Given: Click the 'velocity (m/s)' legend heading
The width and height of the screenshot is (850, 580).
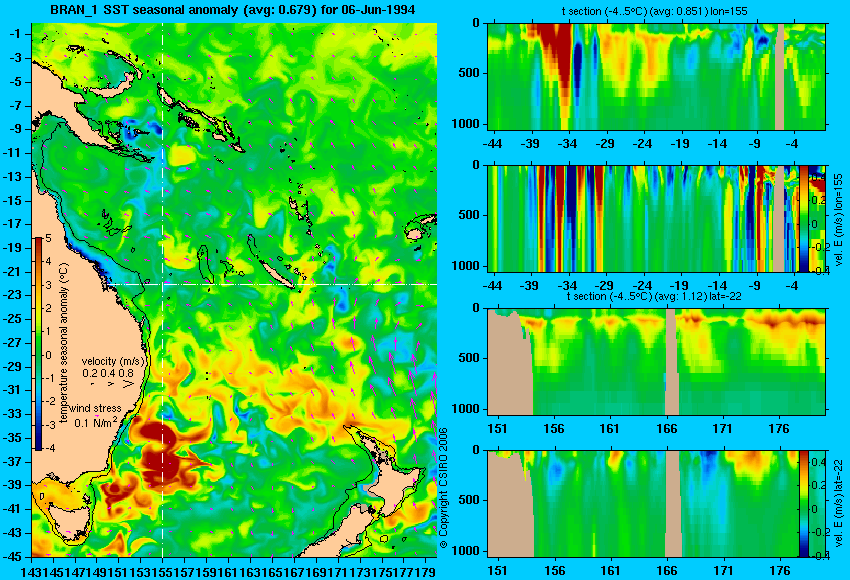Looking at the screenshot, I should click(x=114, y=361).
